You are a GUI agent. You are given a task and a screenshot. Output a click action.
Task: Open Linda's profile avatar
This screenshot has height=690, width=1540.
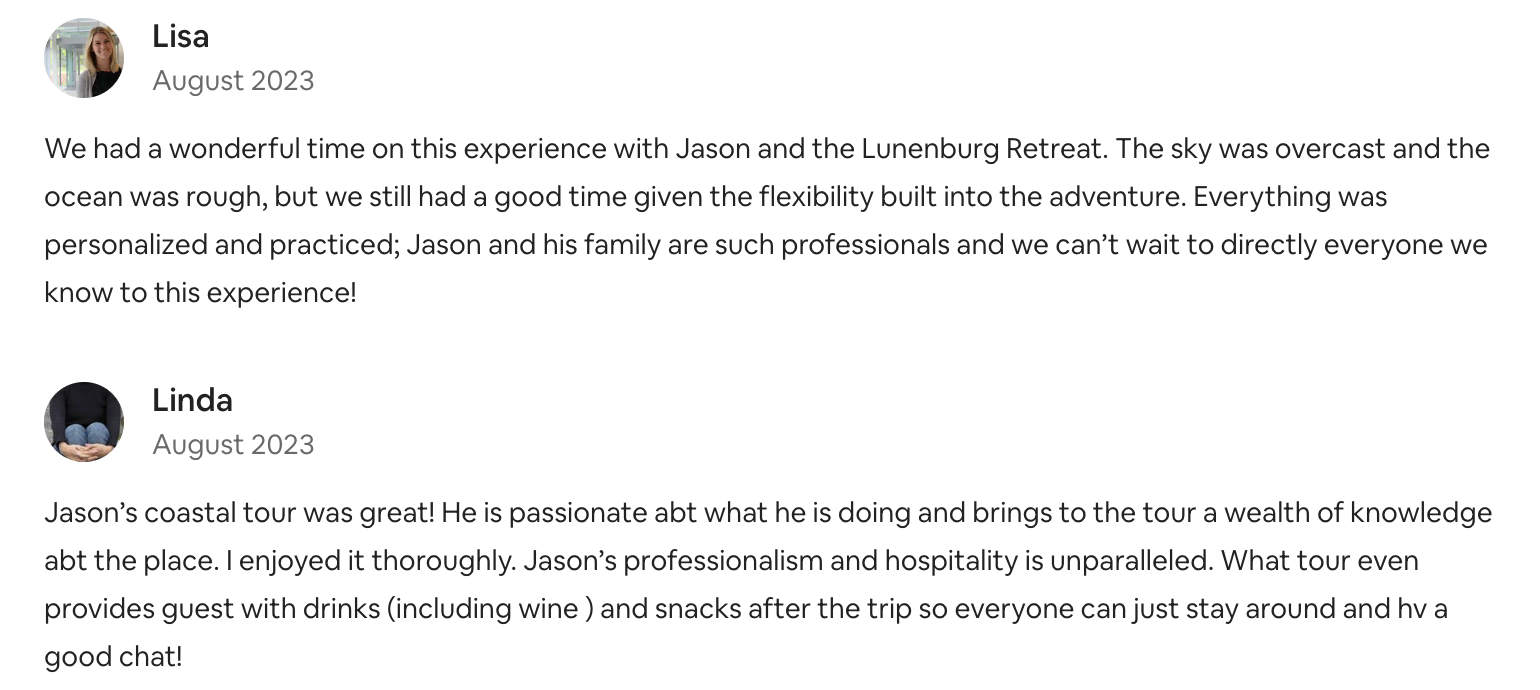click(x=84, y=422)
